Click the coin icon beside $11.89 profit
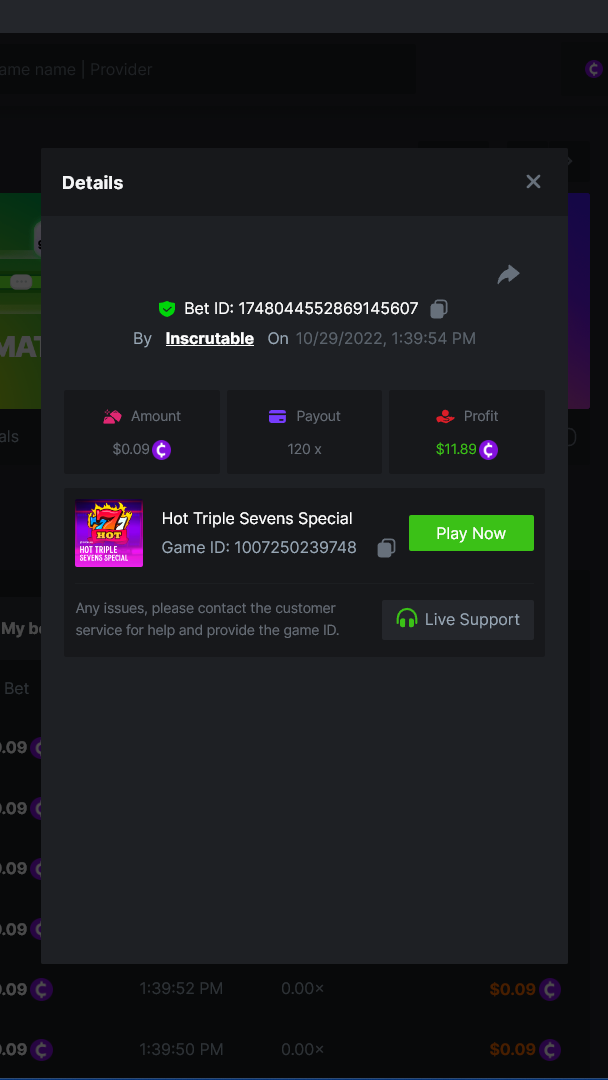 tap(488, 450)
